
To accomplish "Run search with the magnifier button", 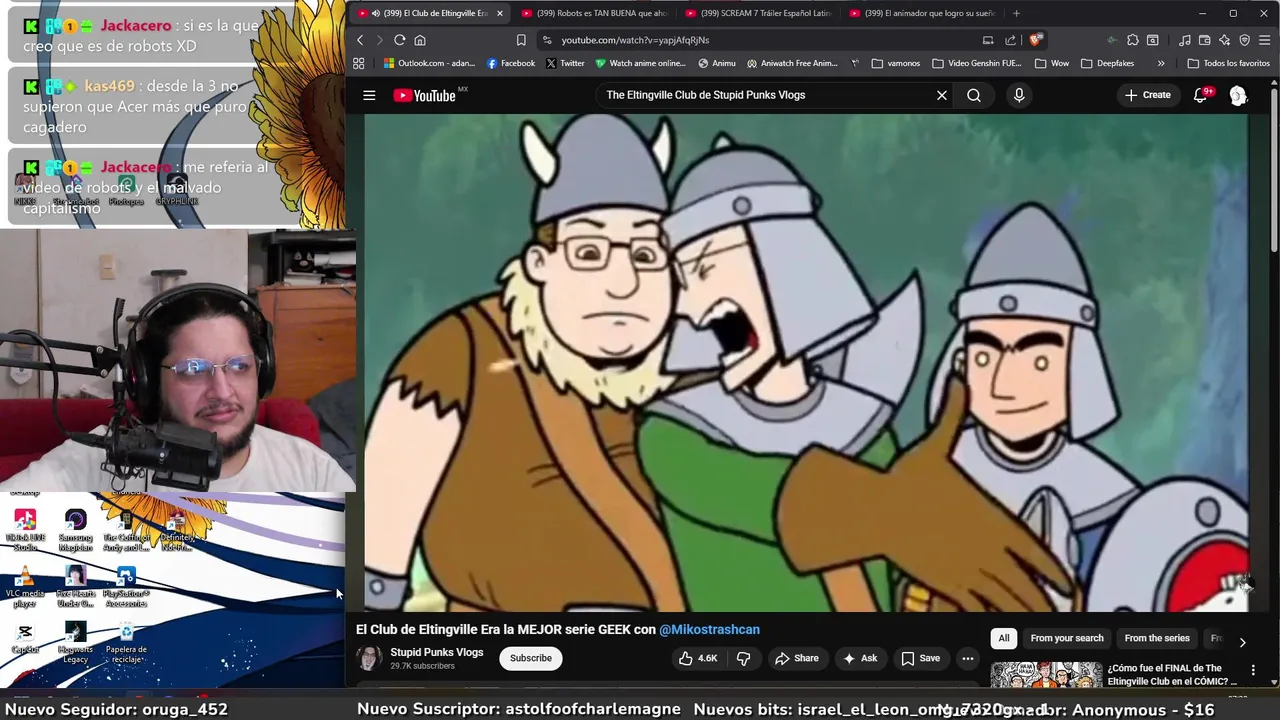I will coord(974,95).
